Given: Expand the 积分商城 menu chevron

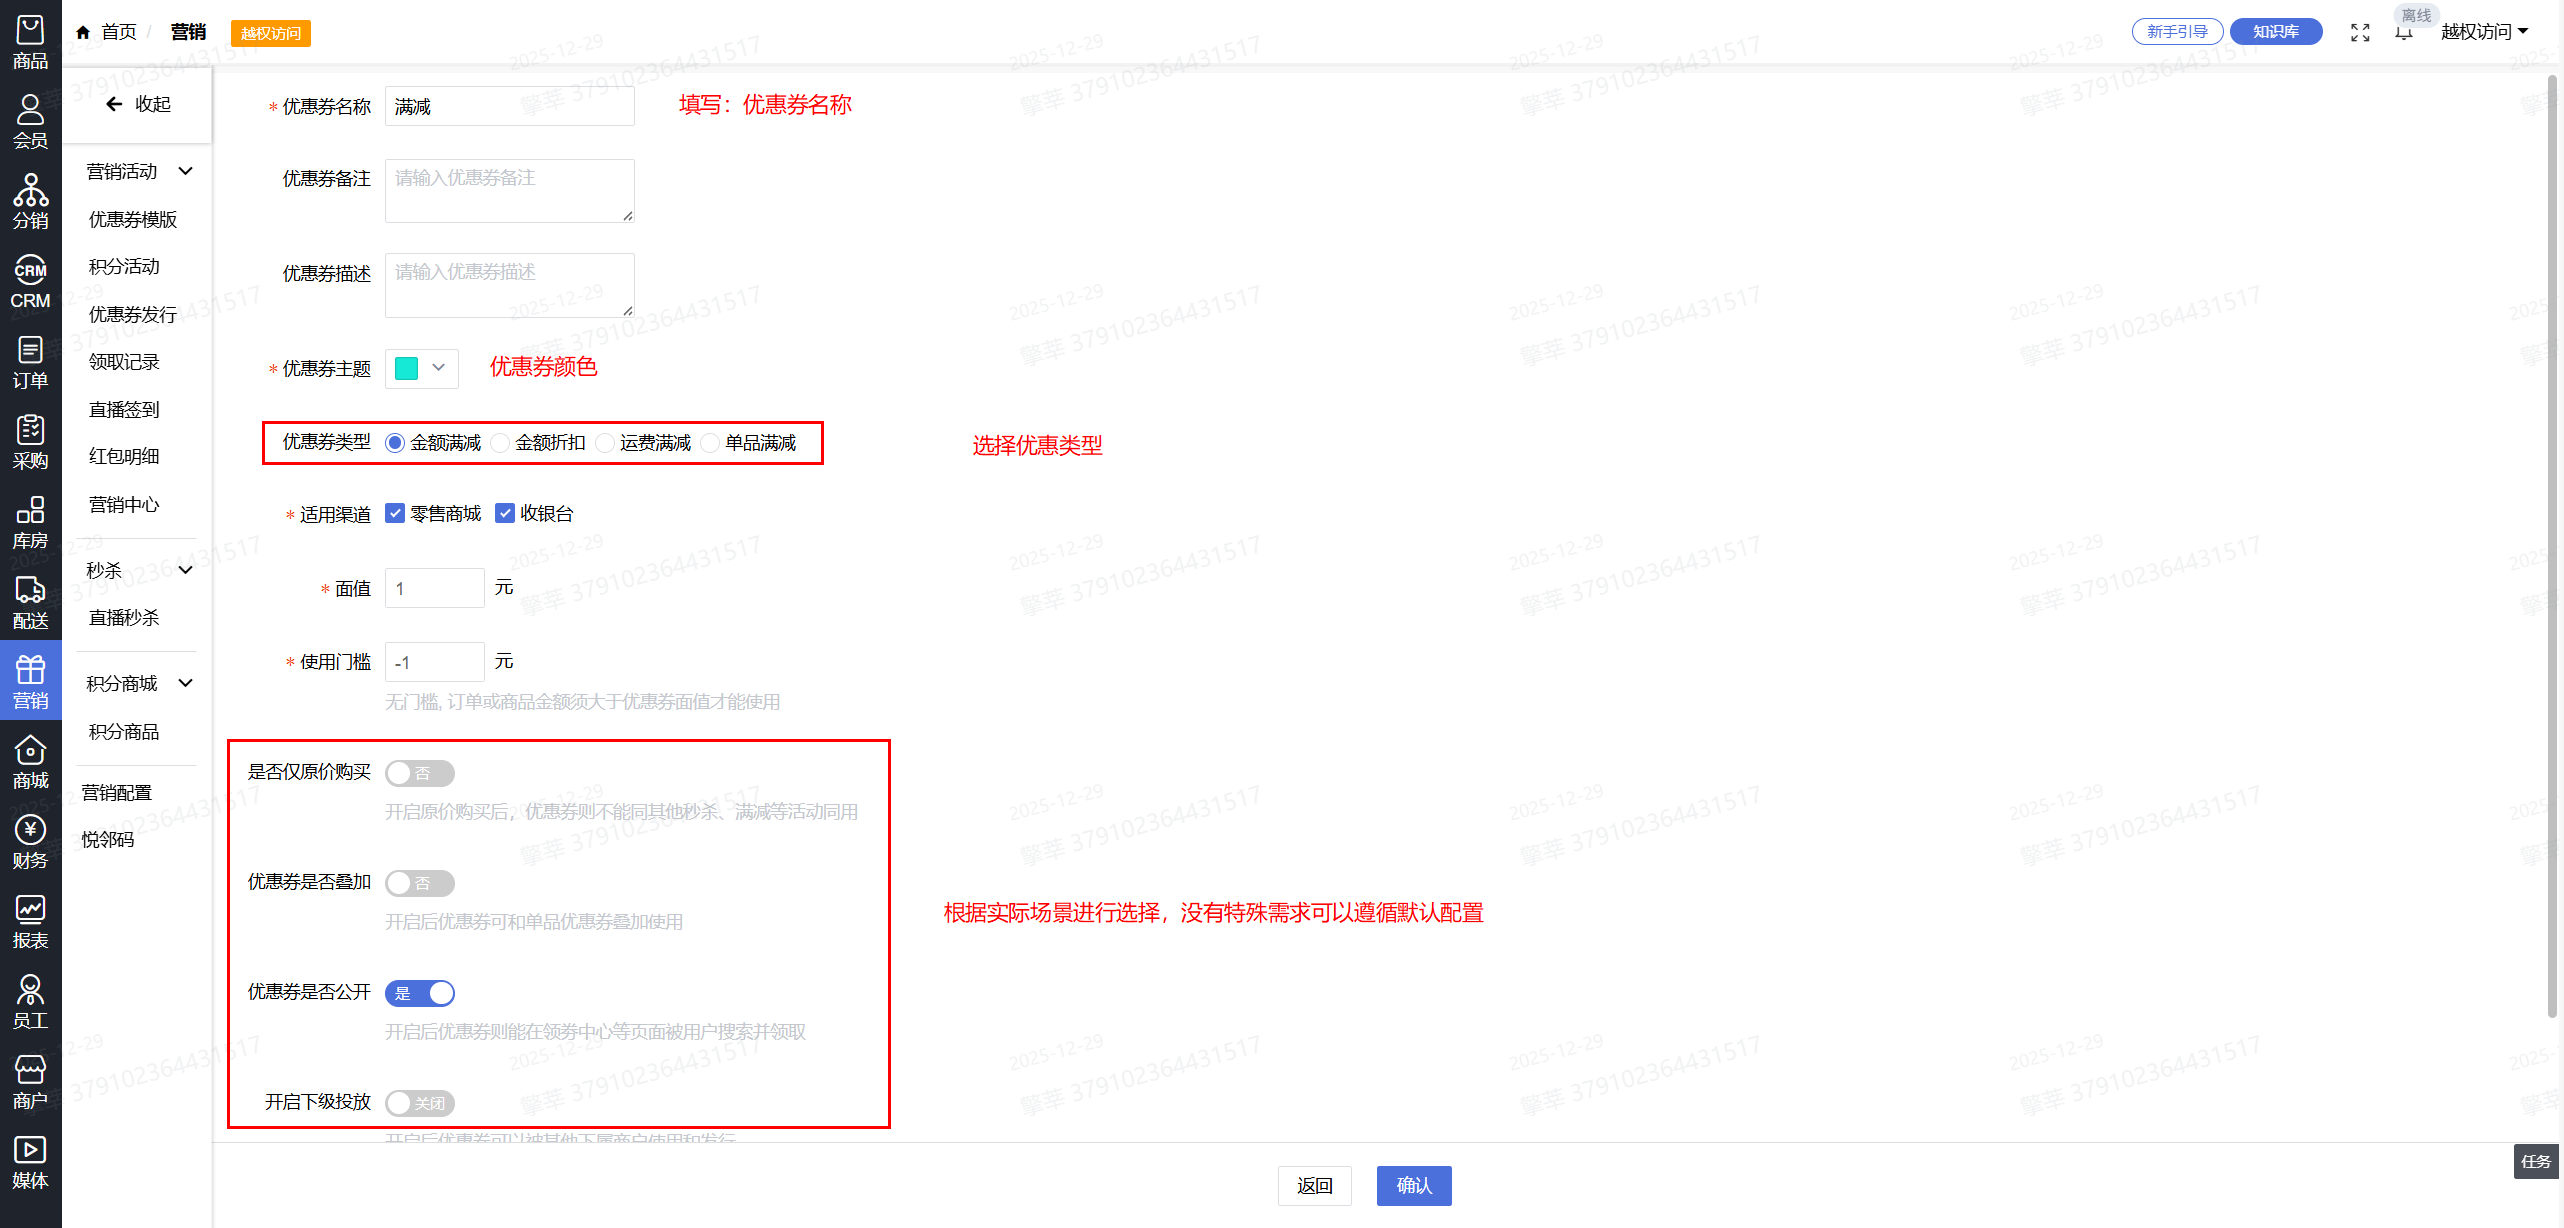Looking at the screenshot, I should 185,683.
